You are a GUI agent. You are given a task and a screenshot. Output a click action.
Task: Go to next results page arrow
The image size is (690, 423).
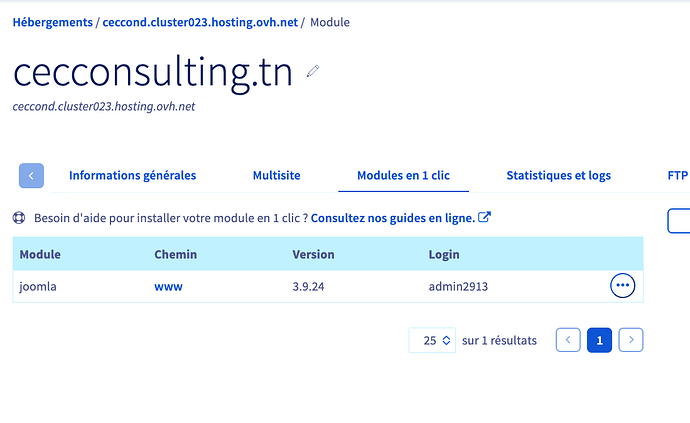pos(631,340)
